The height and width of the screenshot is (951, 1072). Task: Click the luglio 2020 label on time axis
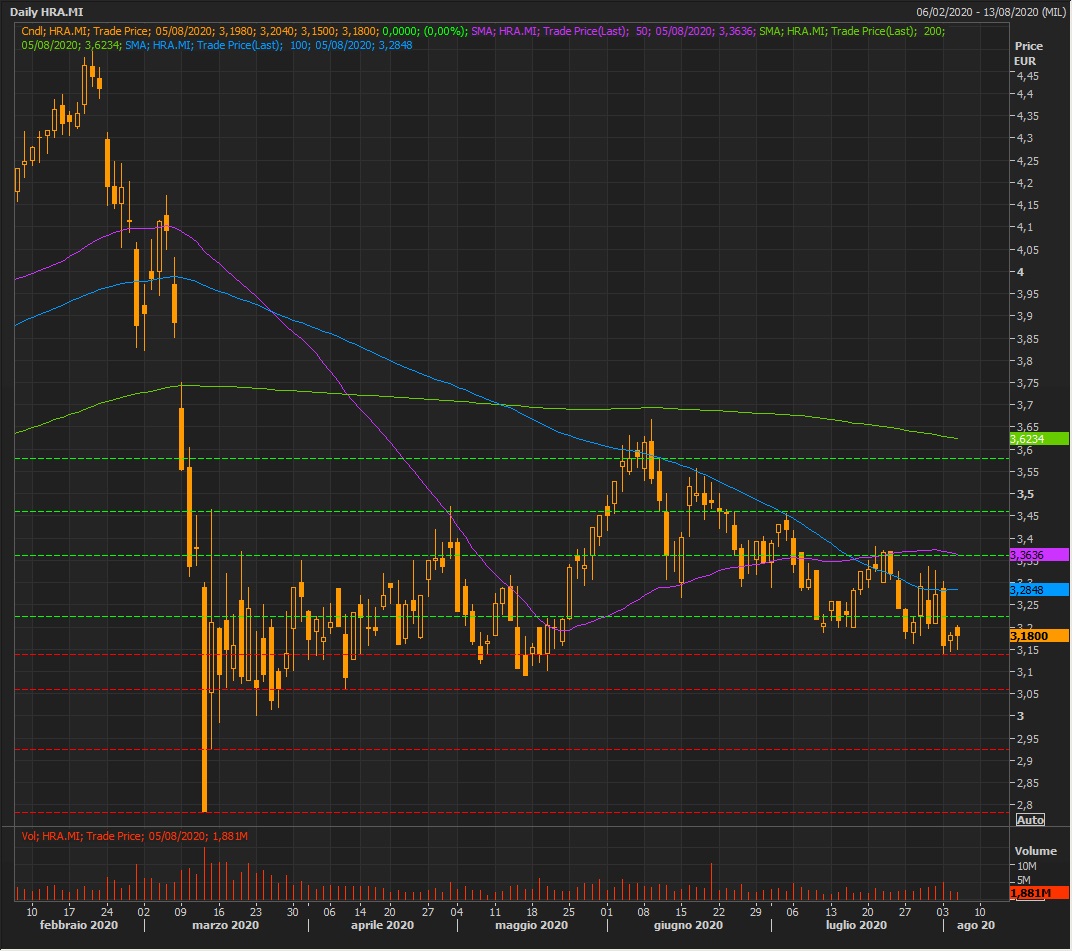click(x=856, y=927)
